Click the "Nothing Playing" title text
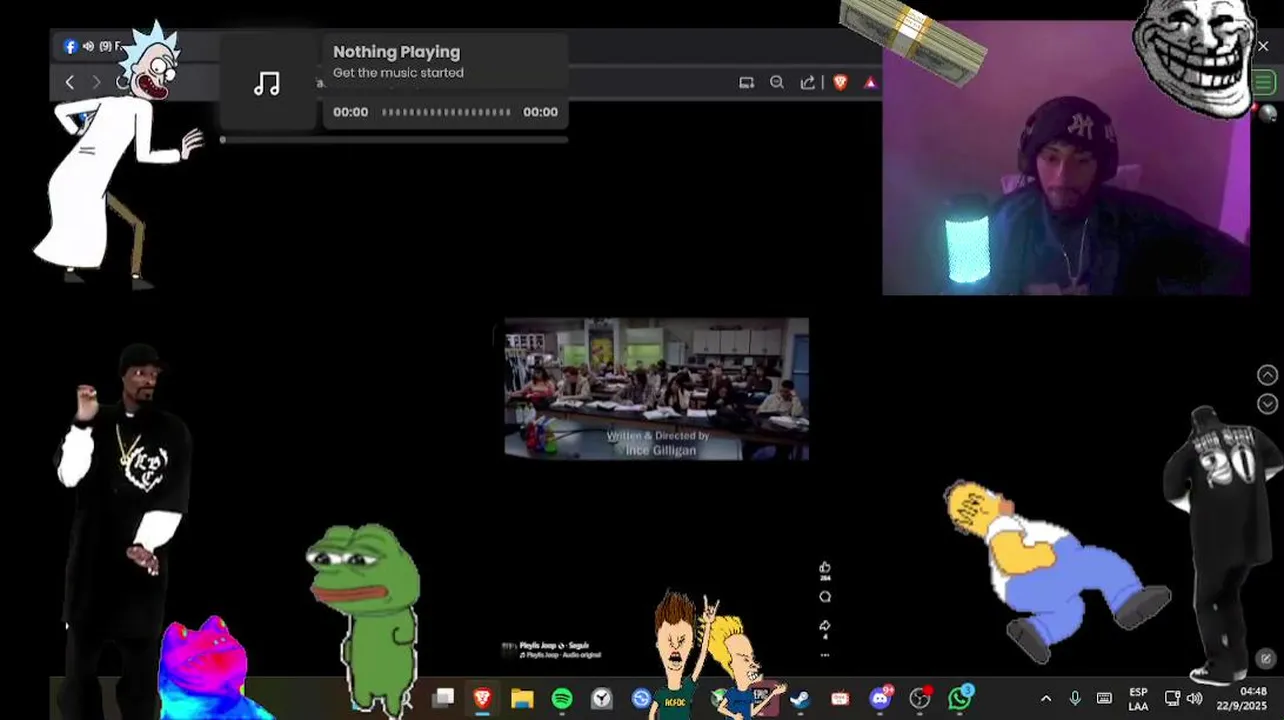The height and width of the screenshot is (720, 1284). [396, 52]
